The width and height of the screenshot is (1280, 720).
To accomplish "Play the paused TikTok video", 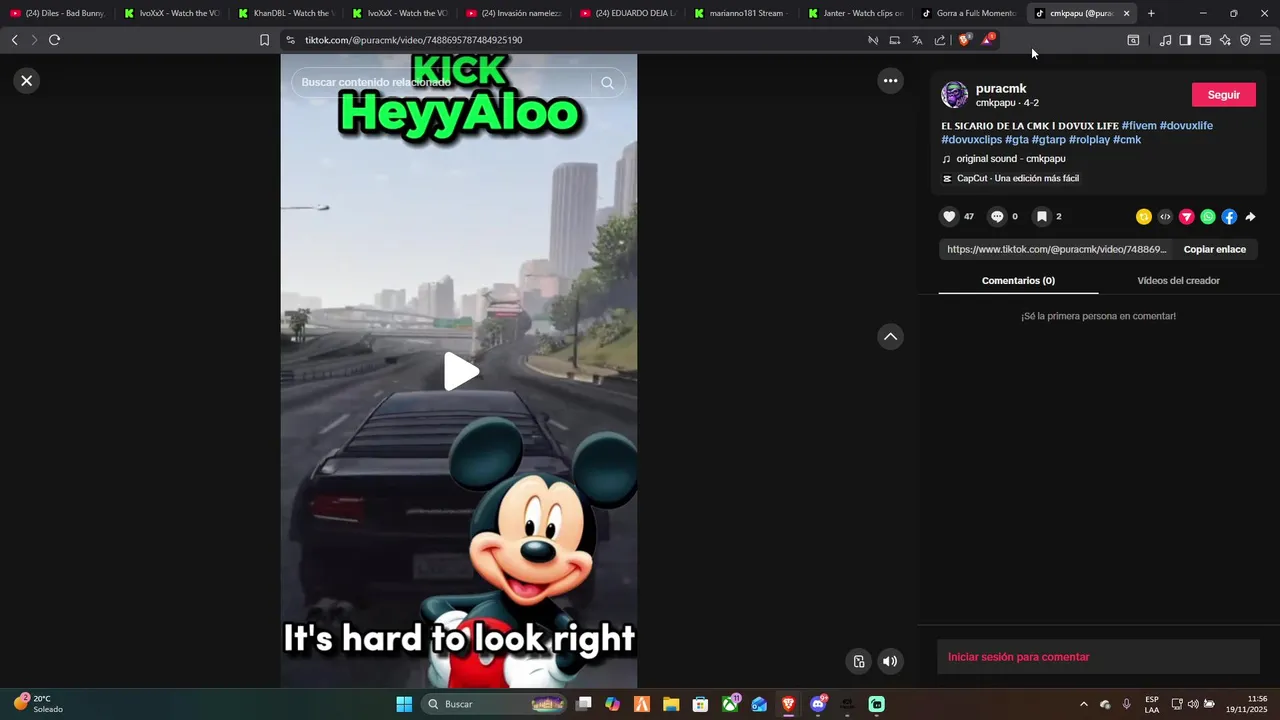I will coord(460,372).
